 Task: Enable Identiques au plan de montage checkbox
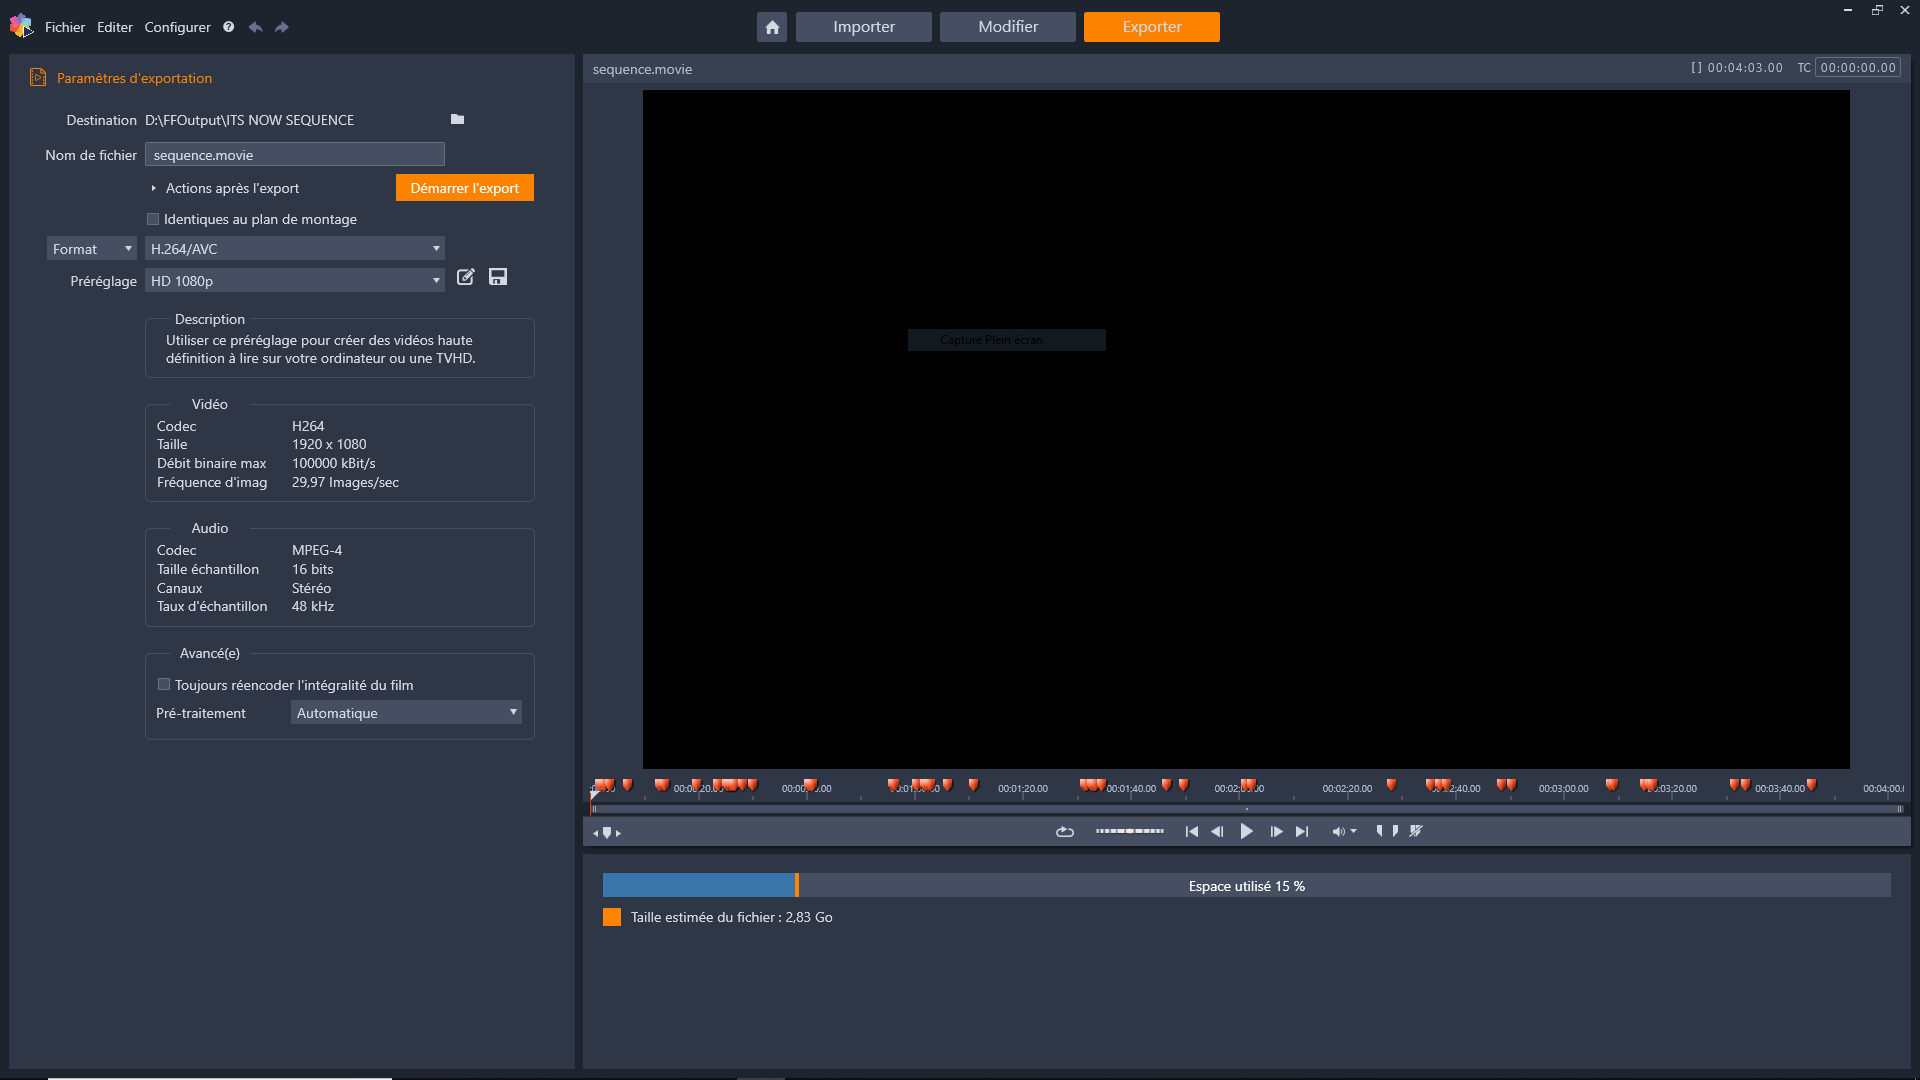tap(153, 219)
